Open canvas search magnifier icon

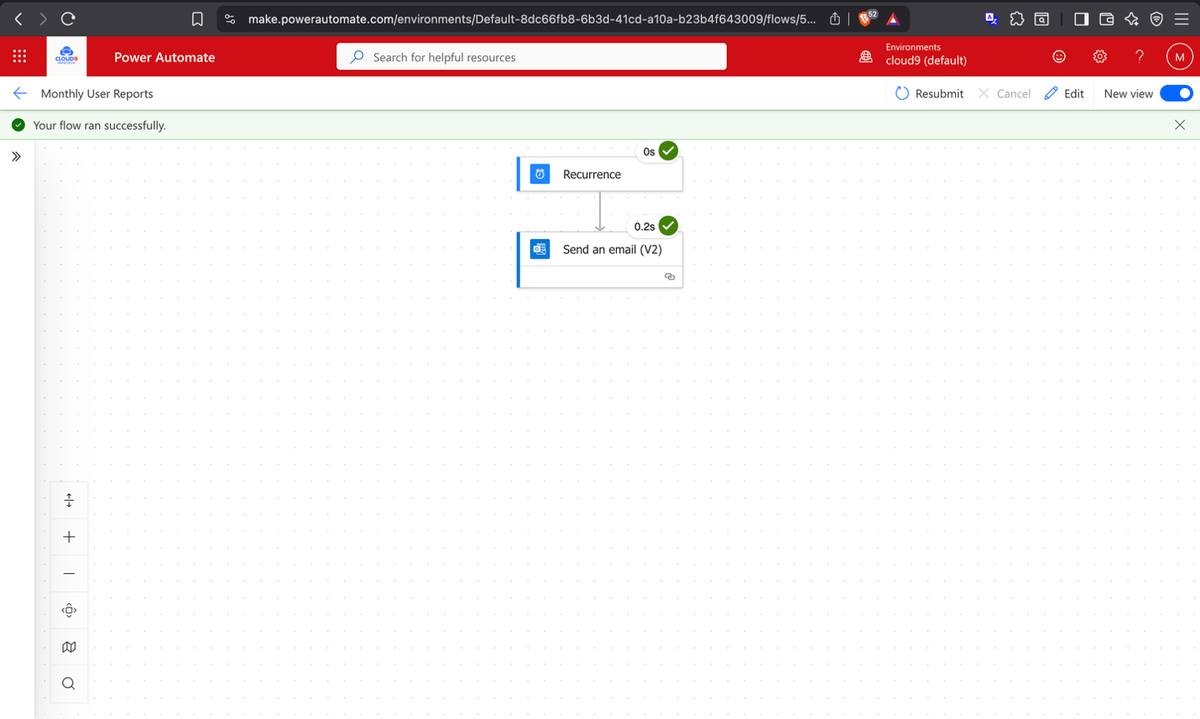68,684
